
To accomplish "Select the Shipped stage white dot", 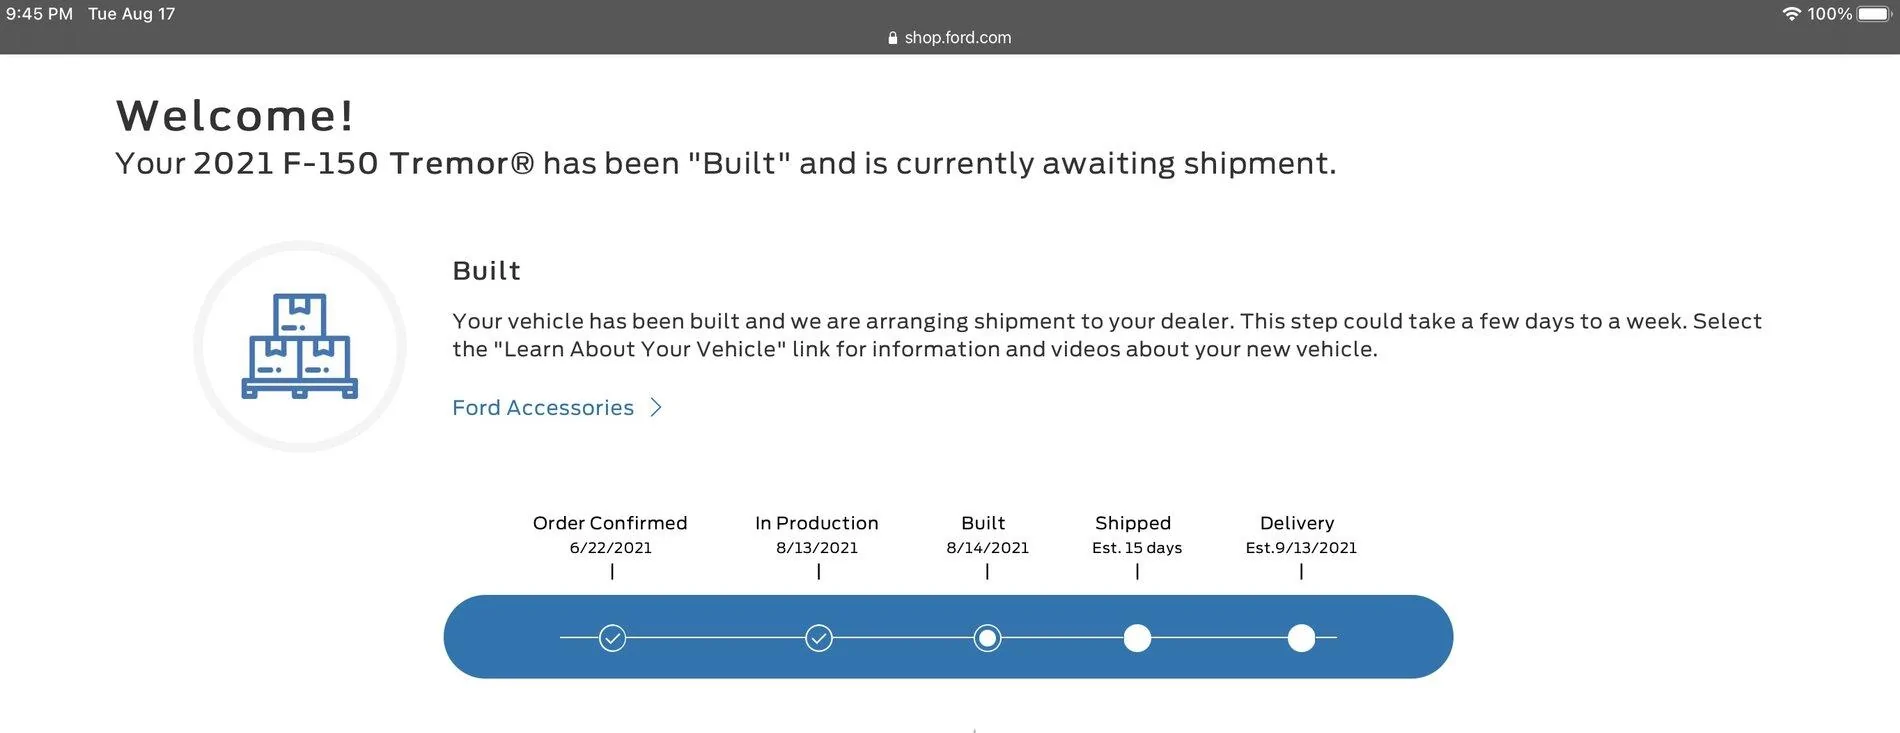I will 1137,638.
